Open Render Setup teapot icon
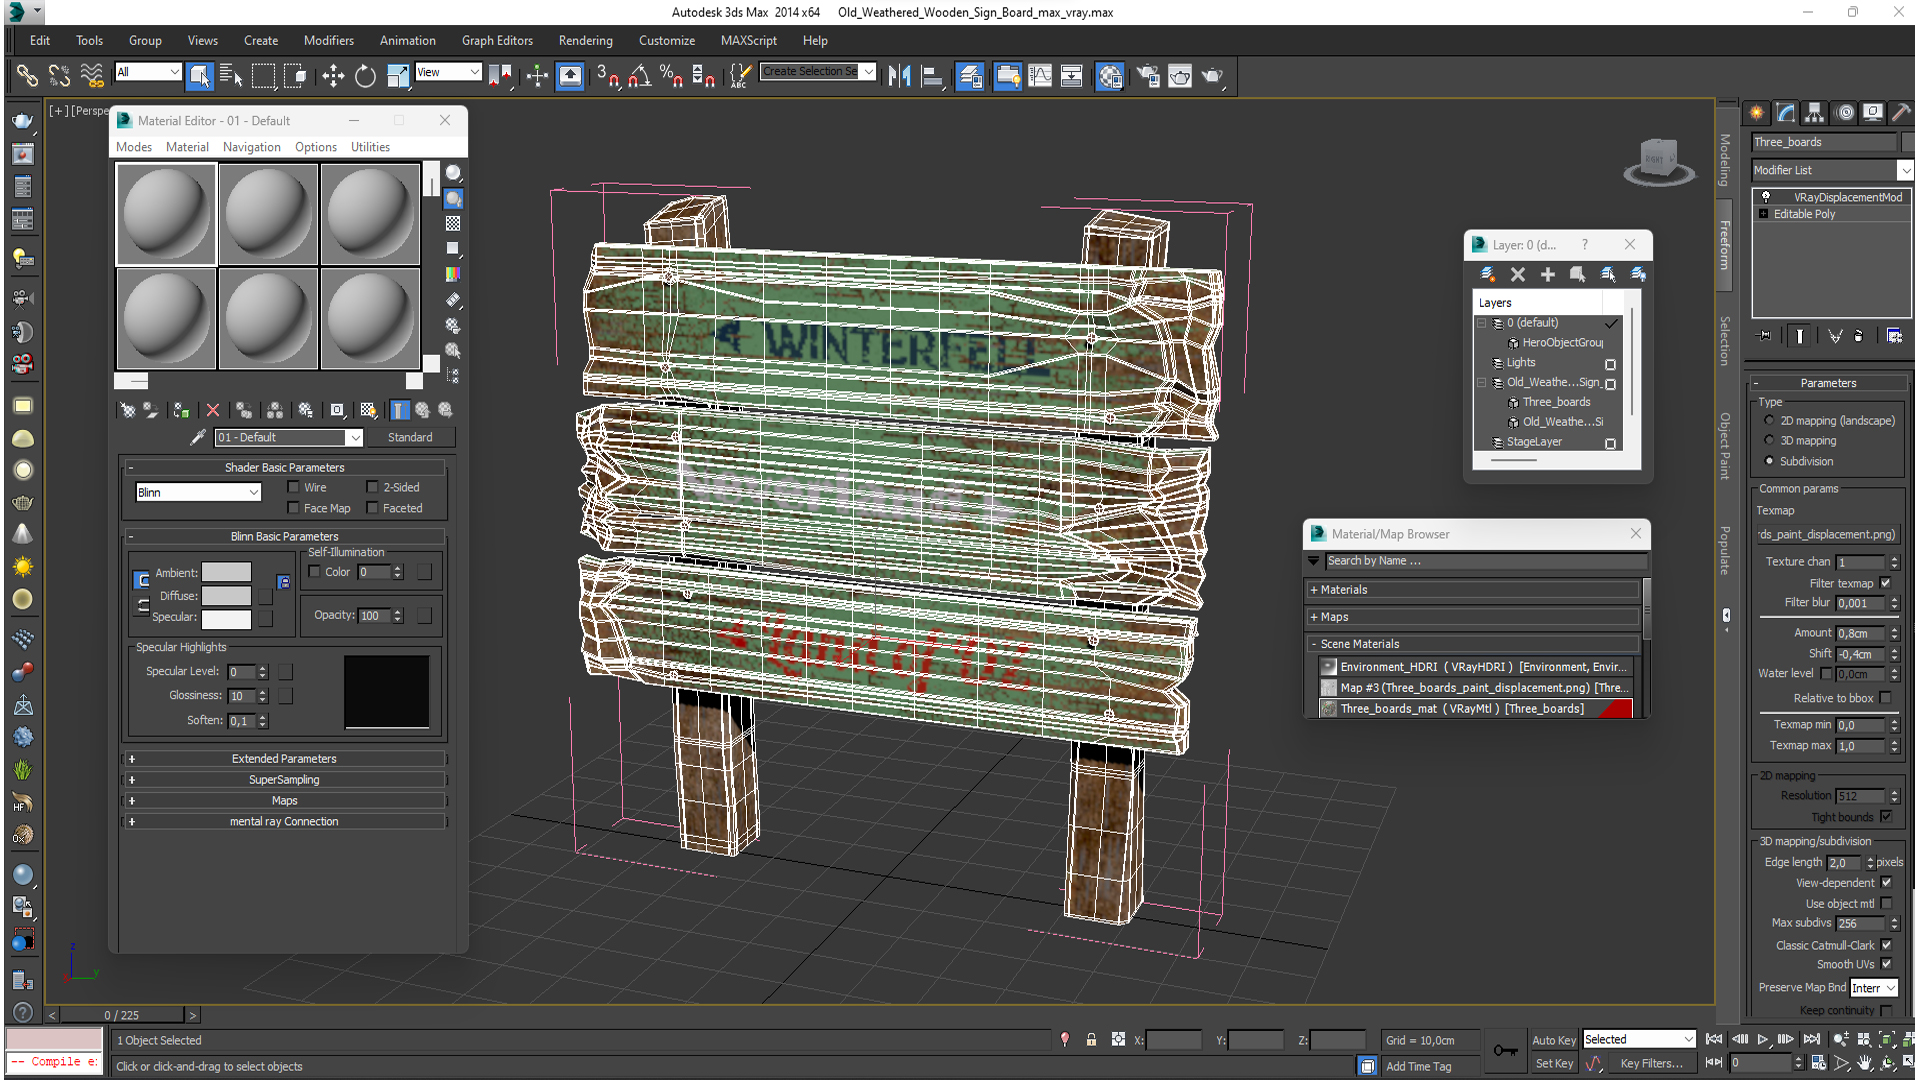The image size is (1920, 1080). pyautogui.click(x=1148, y=76)
